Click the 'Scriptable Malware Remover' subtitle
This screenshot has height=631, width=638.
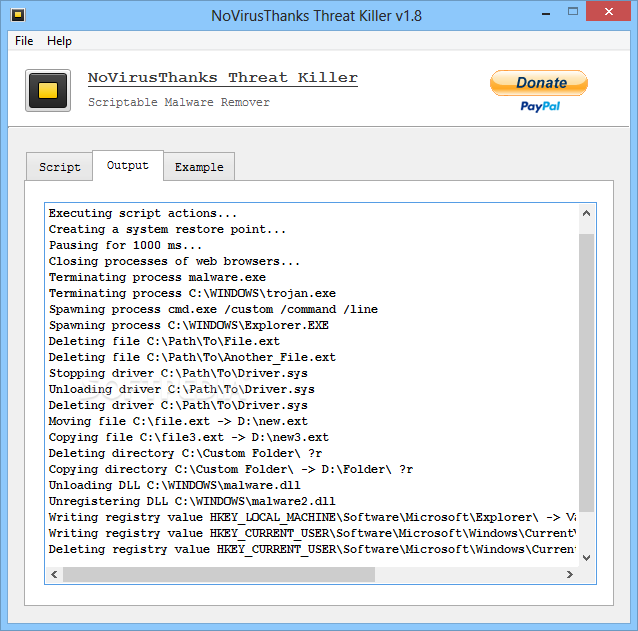tap(179, 102)
